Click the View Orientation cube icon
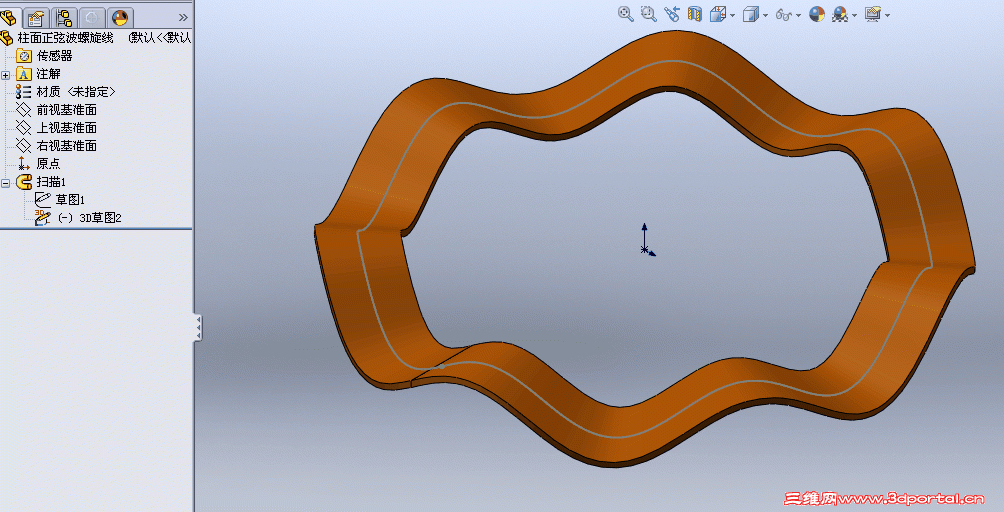 pyautogui.click(x=718, y=14)
